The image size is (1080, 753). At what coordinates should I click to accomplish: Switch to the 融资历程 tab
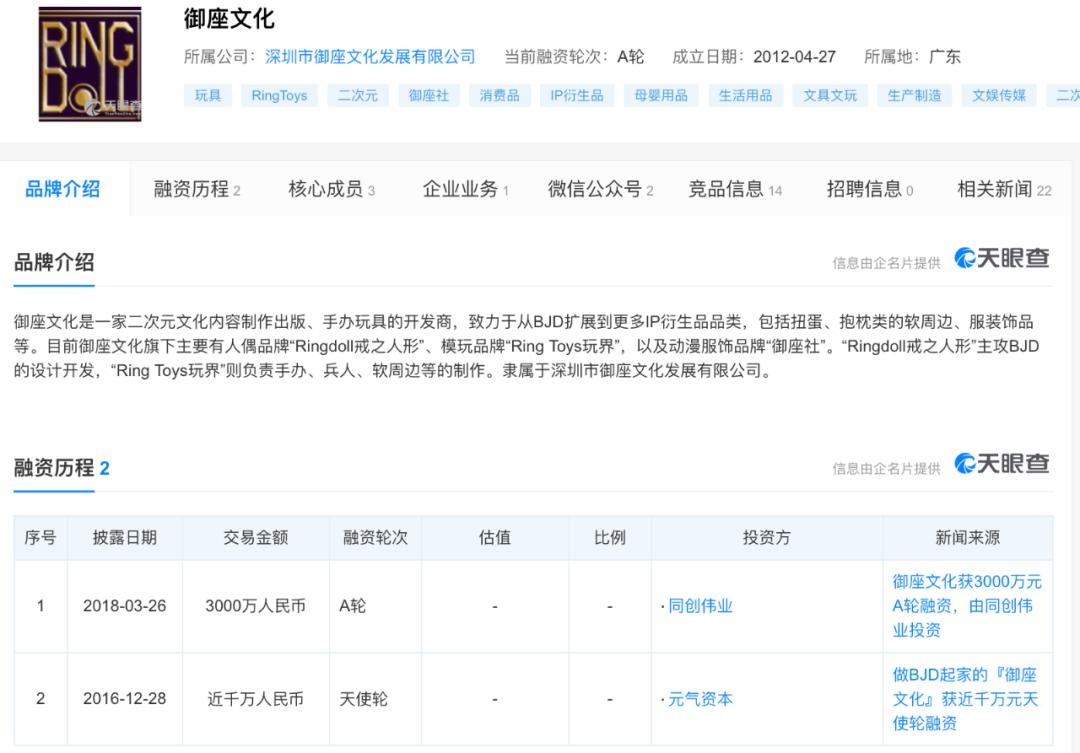tap(189, 187)
